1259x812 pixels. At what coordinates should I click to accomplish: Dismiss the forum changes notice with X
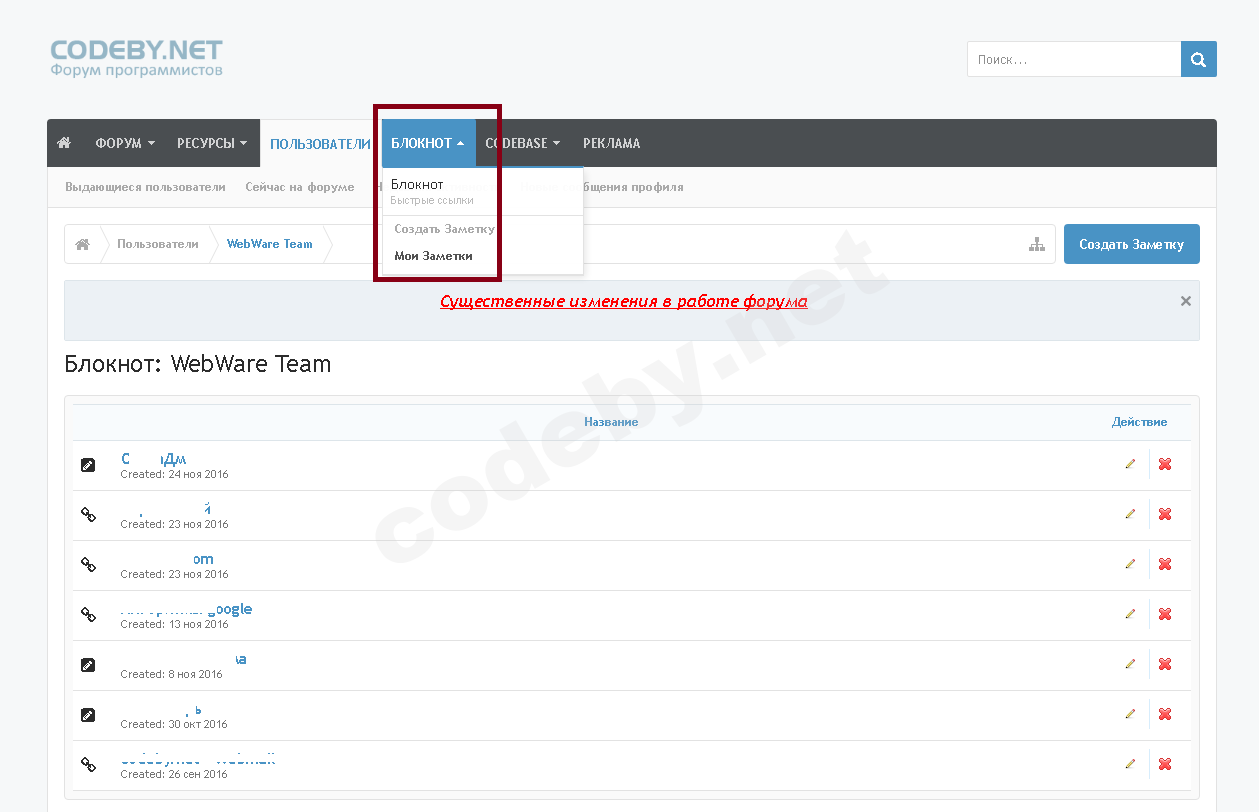pyautogui.click(x=1186, y=301)
